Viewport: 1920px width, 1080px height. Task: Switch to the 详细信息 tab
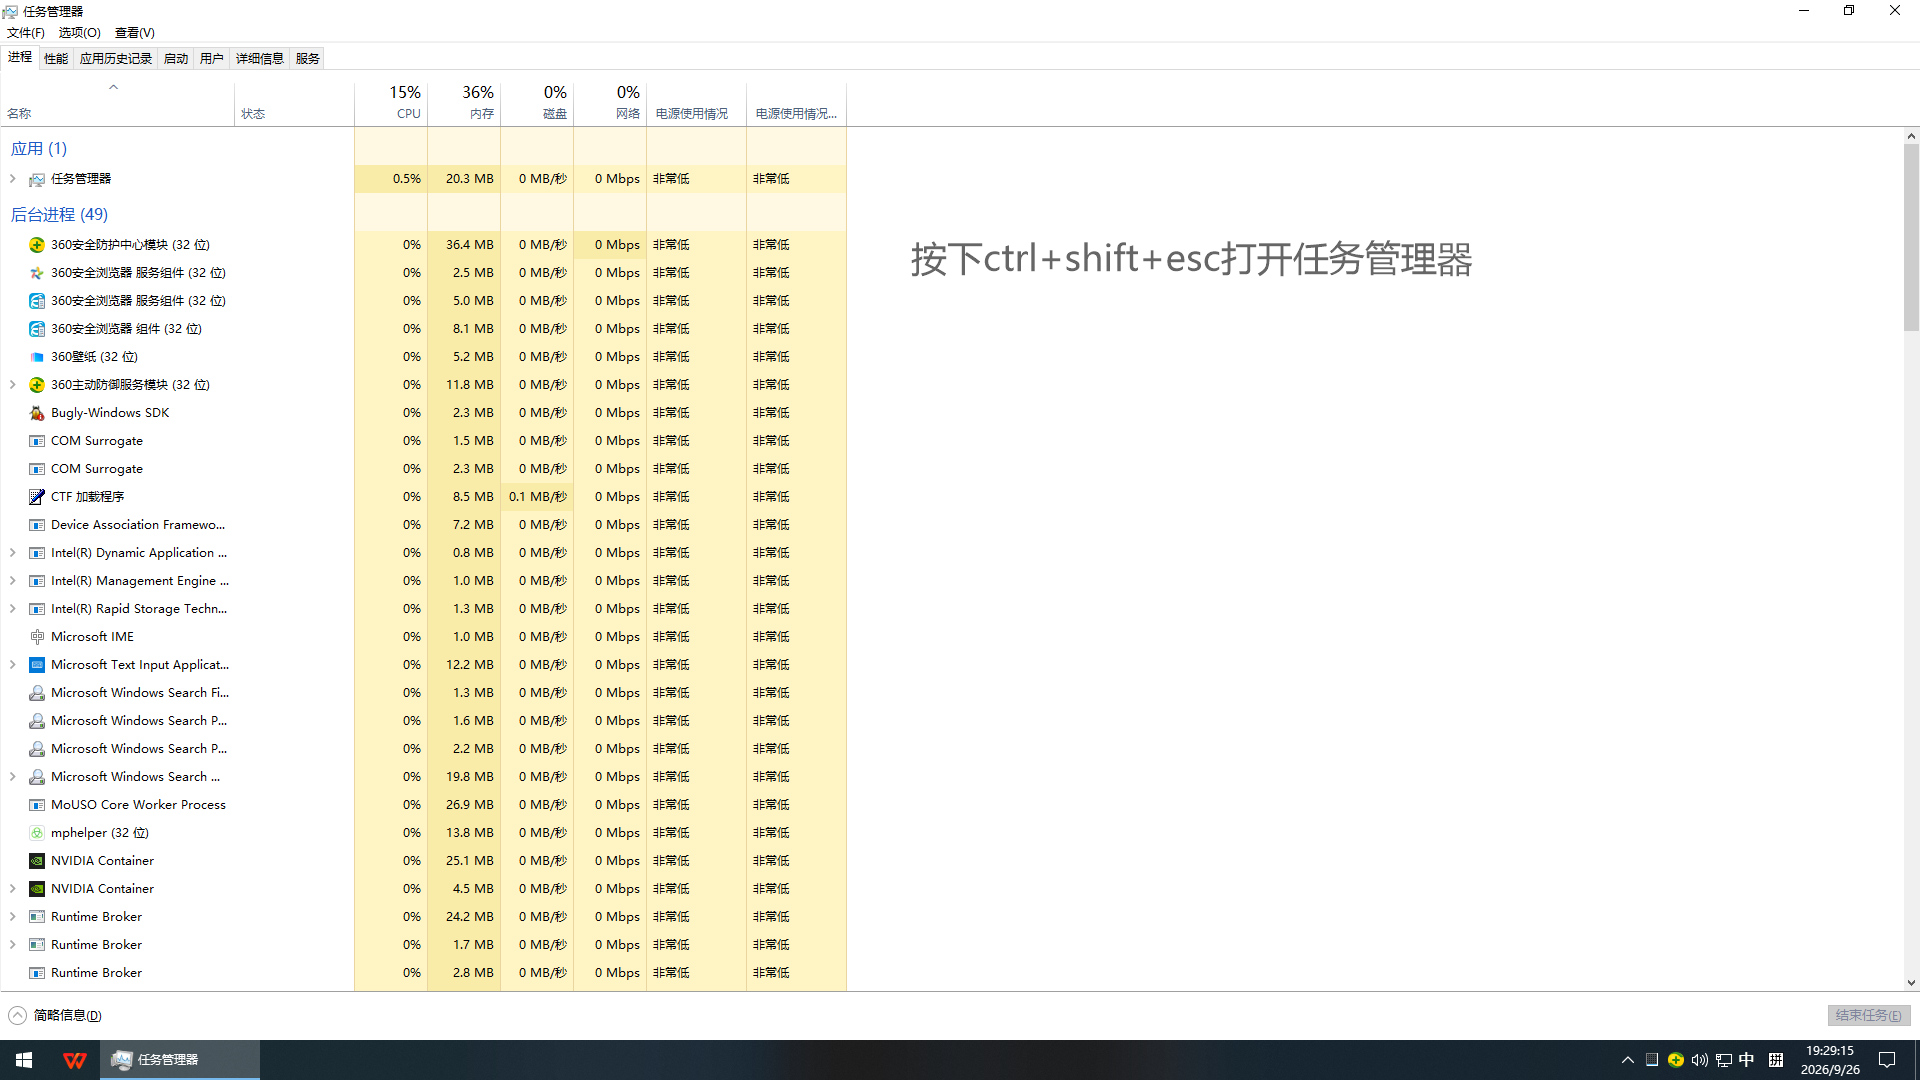tap(260, 59)
